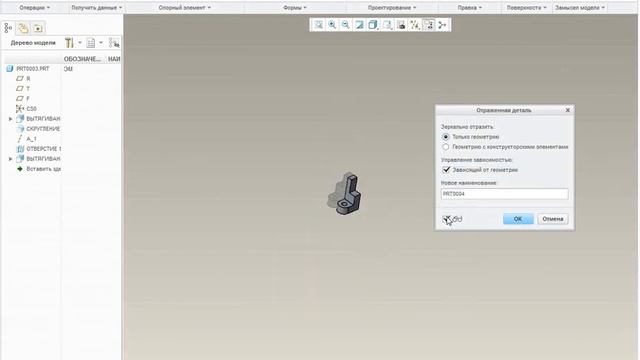Close the 'Отраженная деталь' dialog

567,110
